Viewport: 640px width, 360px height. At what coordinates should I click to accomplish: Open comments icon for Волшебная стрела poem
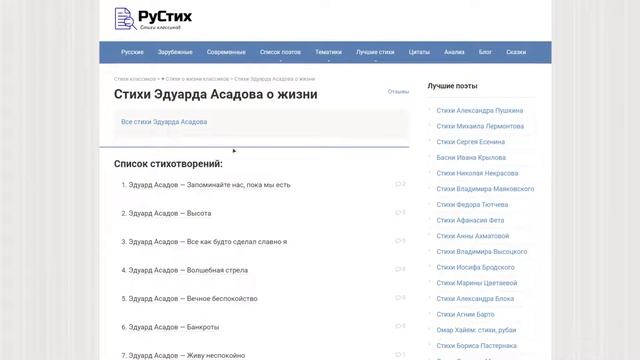pos(400,269)
